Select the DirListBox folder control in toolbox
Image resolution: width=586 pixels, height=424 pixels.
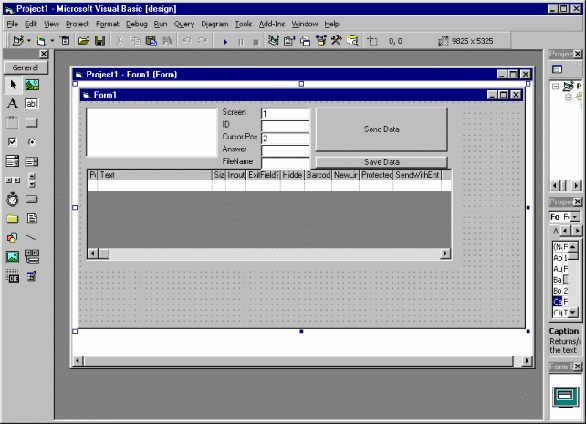click(x=12, y=219)
